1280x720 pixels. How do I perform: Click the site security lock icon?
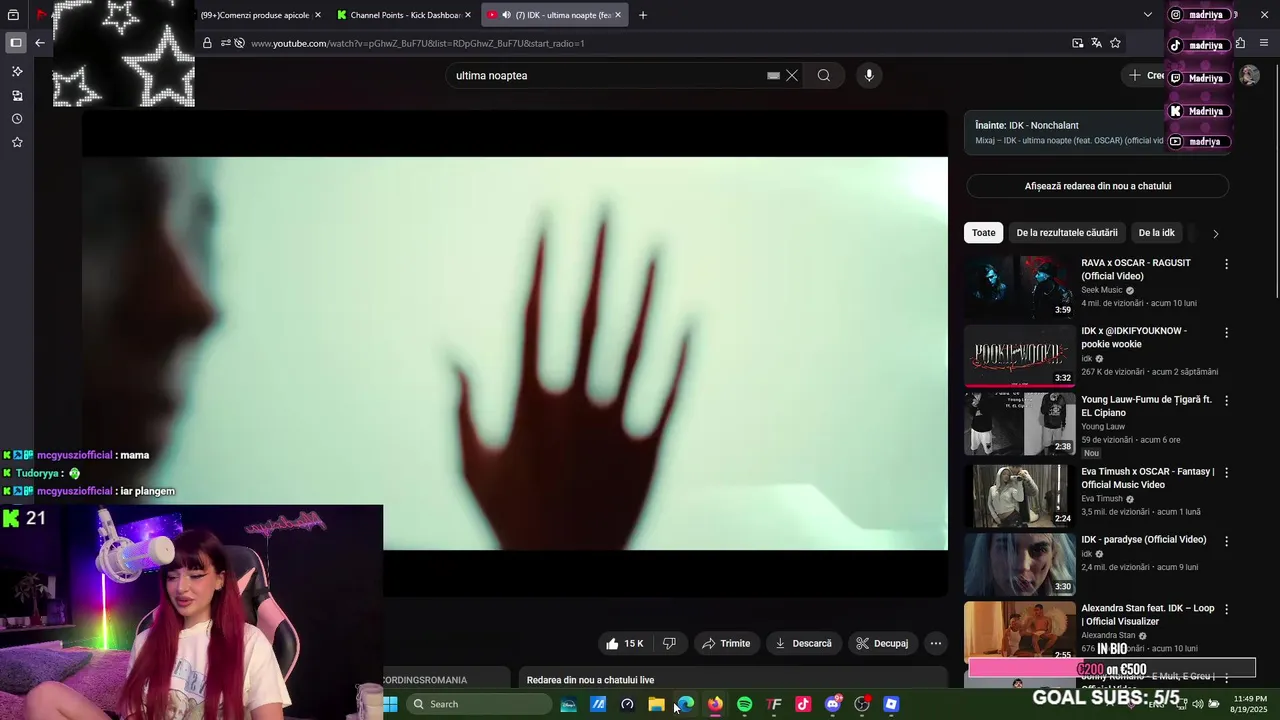tap(207, 43)
